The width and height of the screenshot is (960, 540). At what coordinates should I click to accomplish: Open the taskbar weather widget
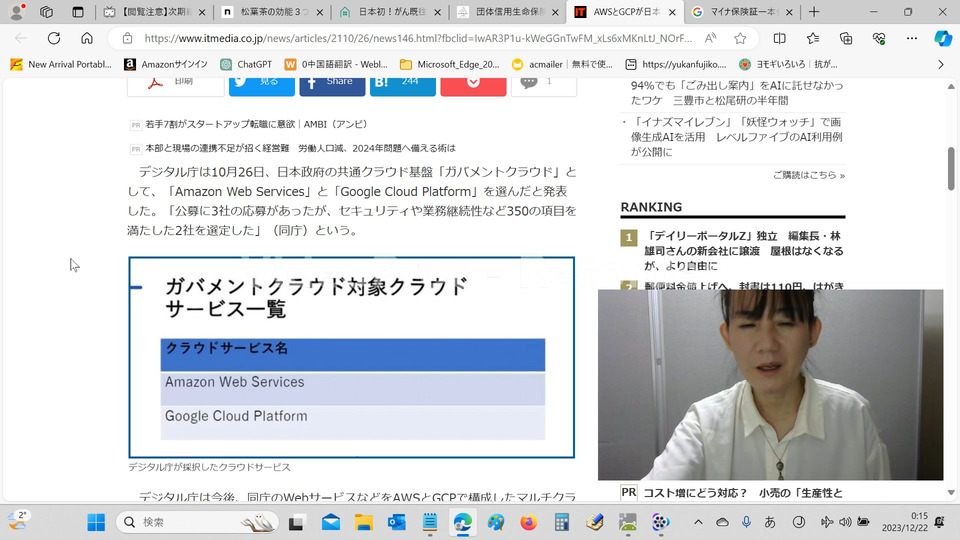[18, 521]
